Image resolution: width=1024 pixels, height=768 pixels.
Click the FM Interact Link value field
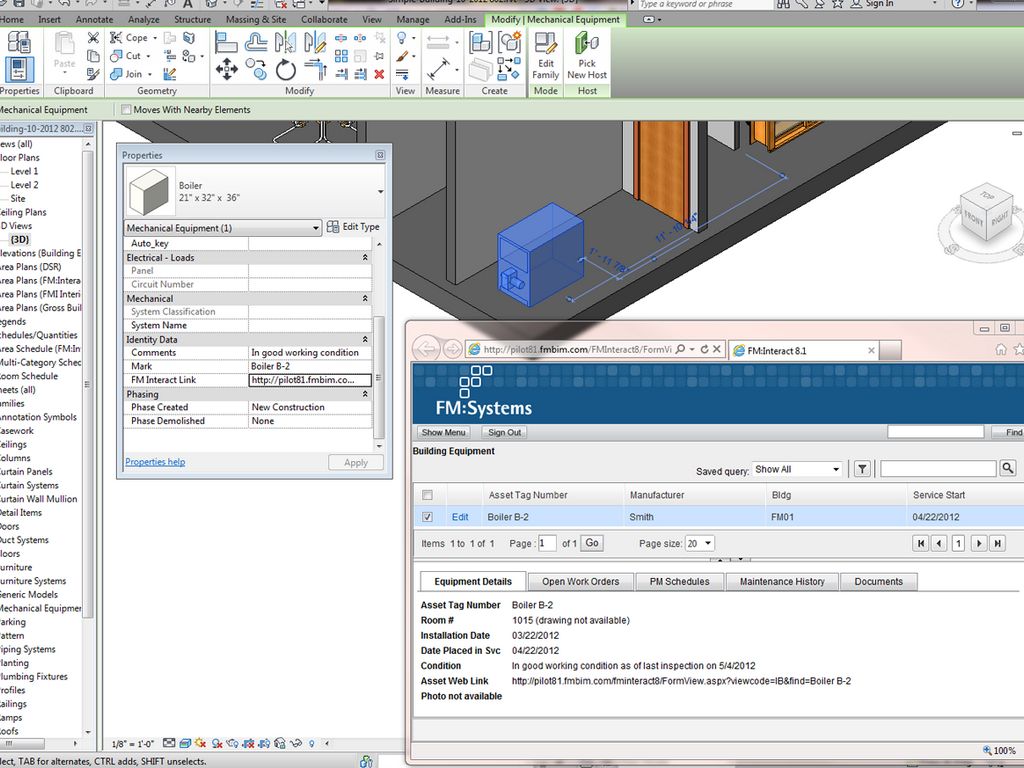click(x=310, y=380)
